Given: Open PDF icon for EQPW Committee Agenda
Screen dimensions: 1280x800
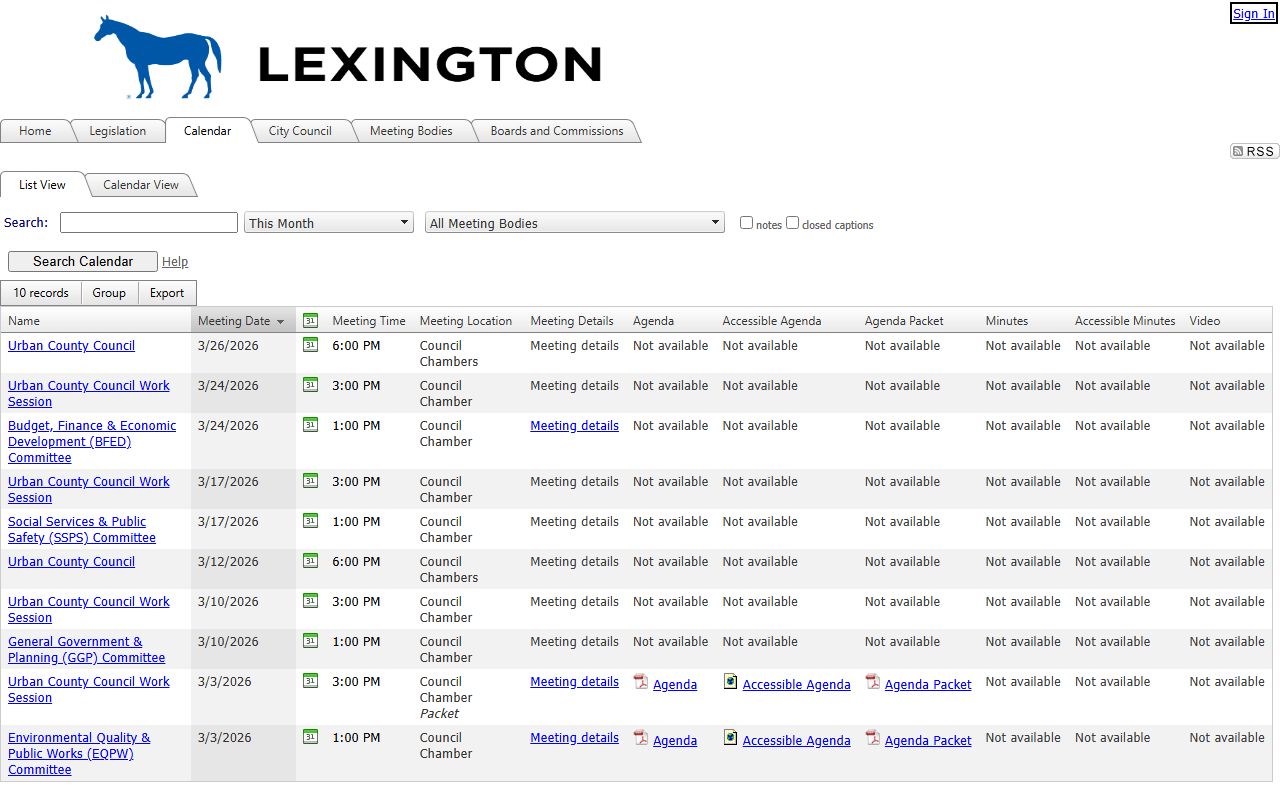Looking at the screenshot, I should click(641, 738).
